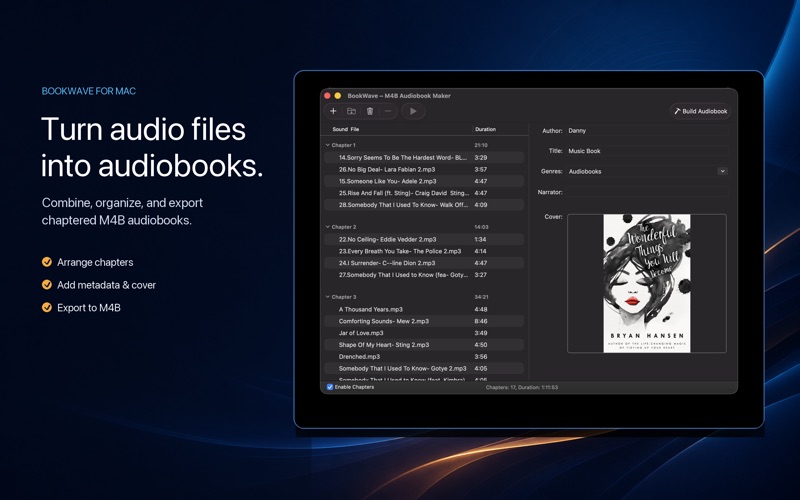Click the trash delete icon
This screenshot has width=800, height=500.
[370, 111]
